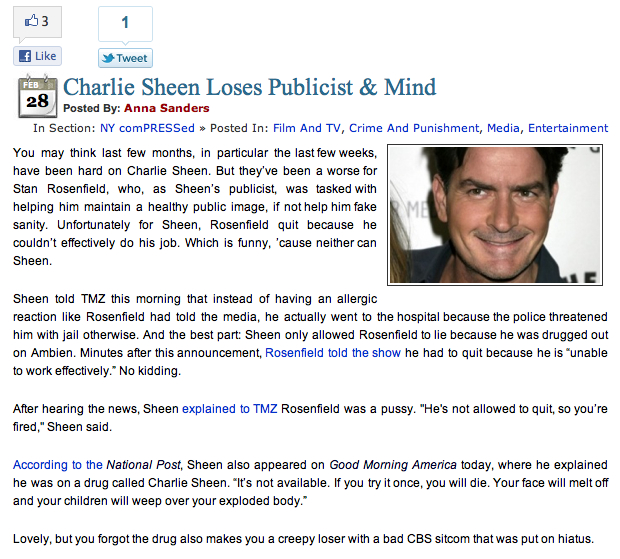Follow the 'Rosenfield told the show' link
620x559 pixels.
[x=333, y=353]
